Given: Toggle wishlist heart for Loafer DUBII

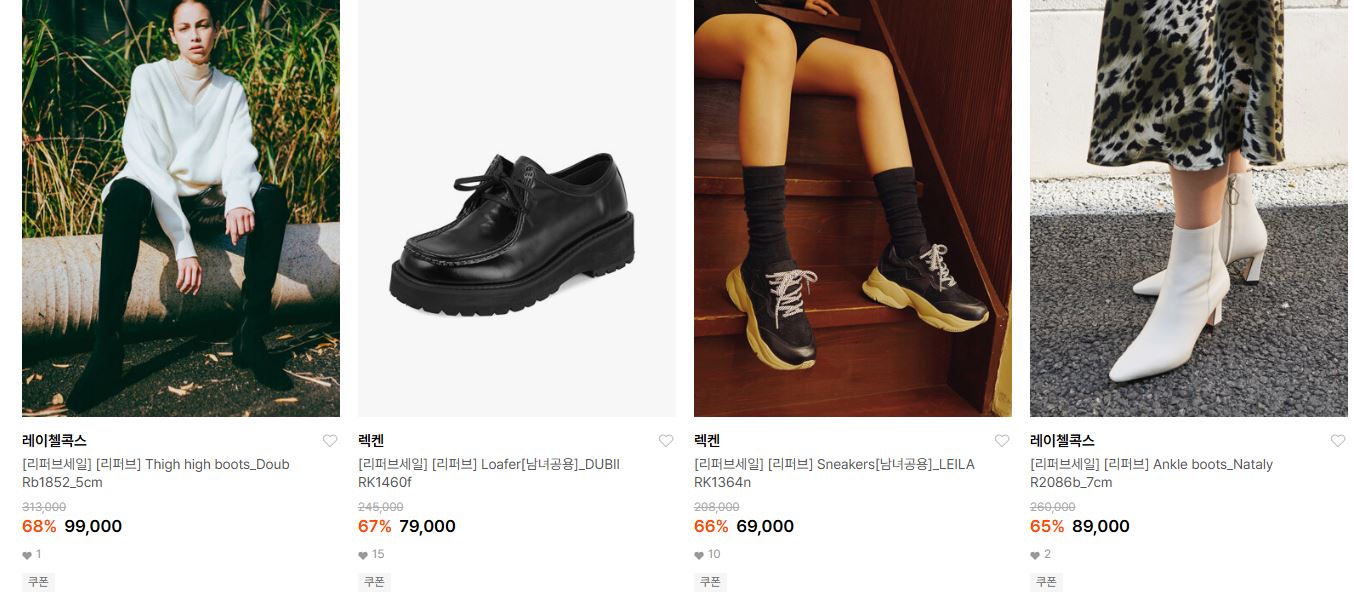Looking at the screenshot, I should (666, 441).
